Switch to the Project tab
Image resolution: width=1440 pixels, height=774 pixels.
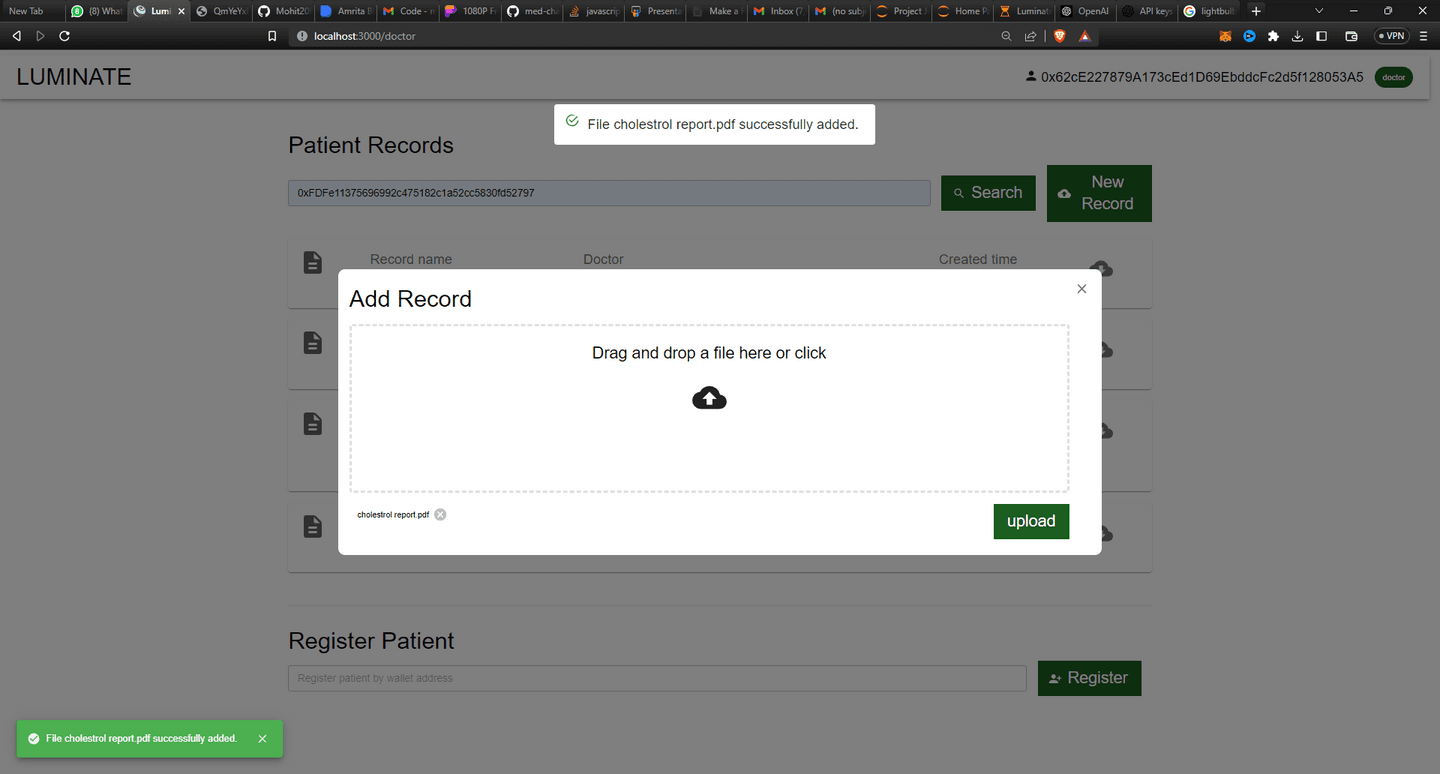pyautogui.click(x=903, y=11)
